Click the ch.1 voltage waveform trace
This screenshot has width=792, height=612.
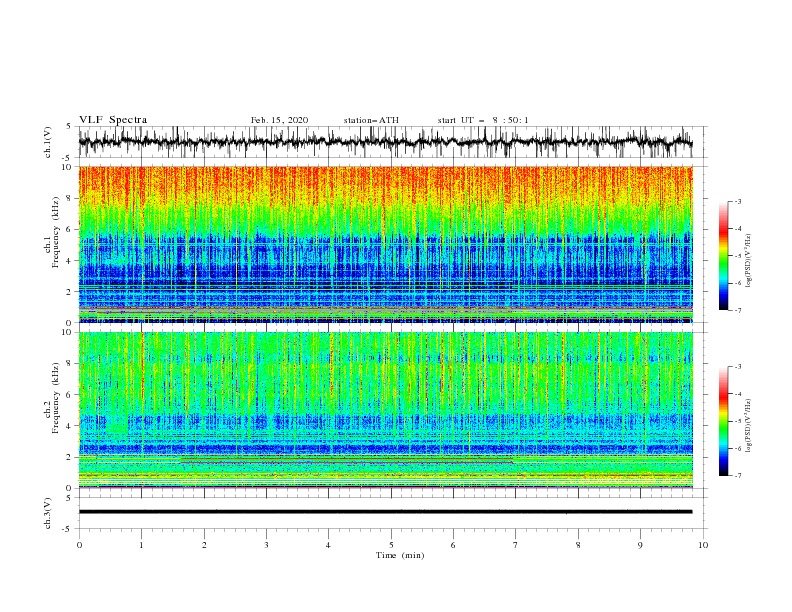pyautogui.click(x=385, y=142)
